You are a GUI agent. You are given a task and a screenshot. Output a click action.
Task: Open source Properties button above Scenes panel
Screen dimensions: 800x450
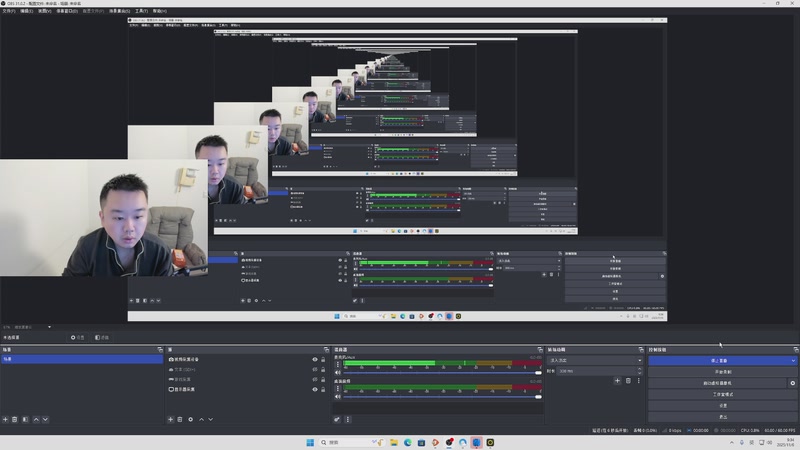[78, 337]
